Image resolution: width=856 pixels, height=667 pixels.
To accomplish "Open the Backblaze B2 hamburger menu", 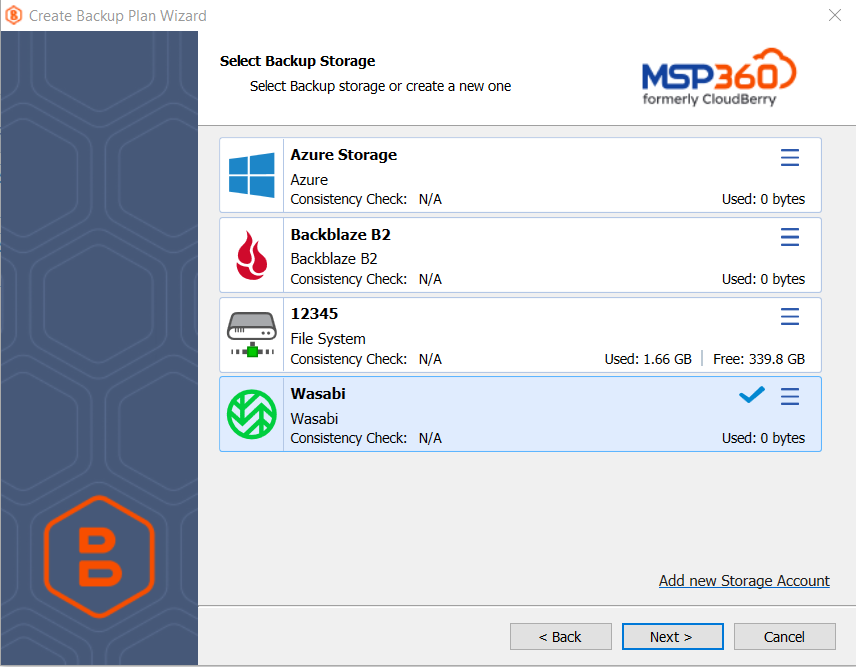I will coord(789,237).
